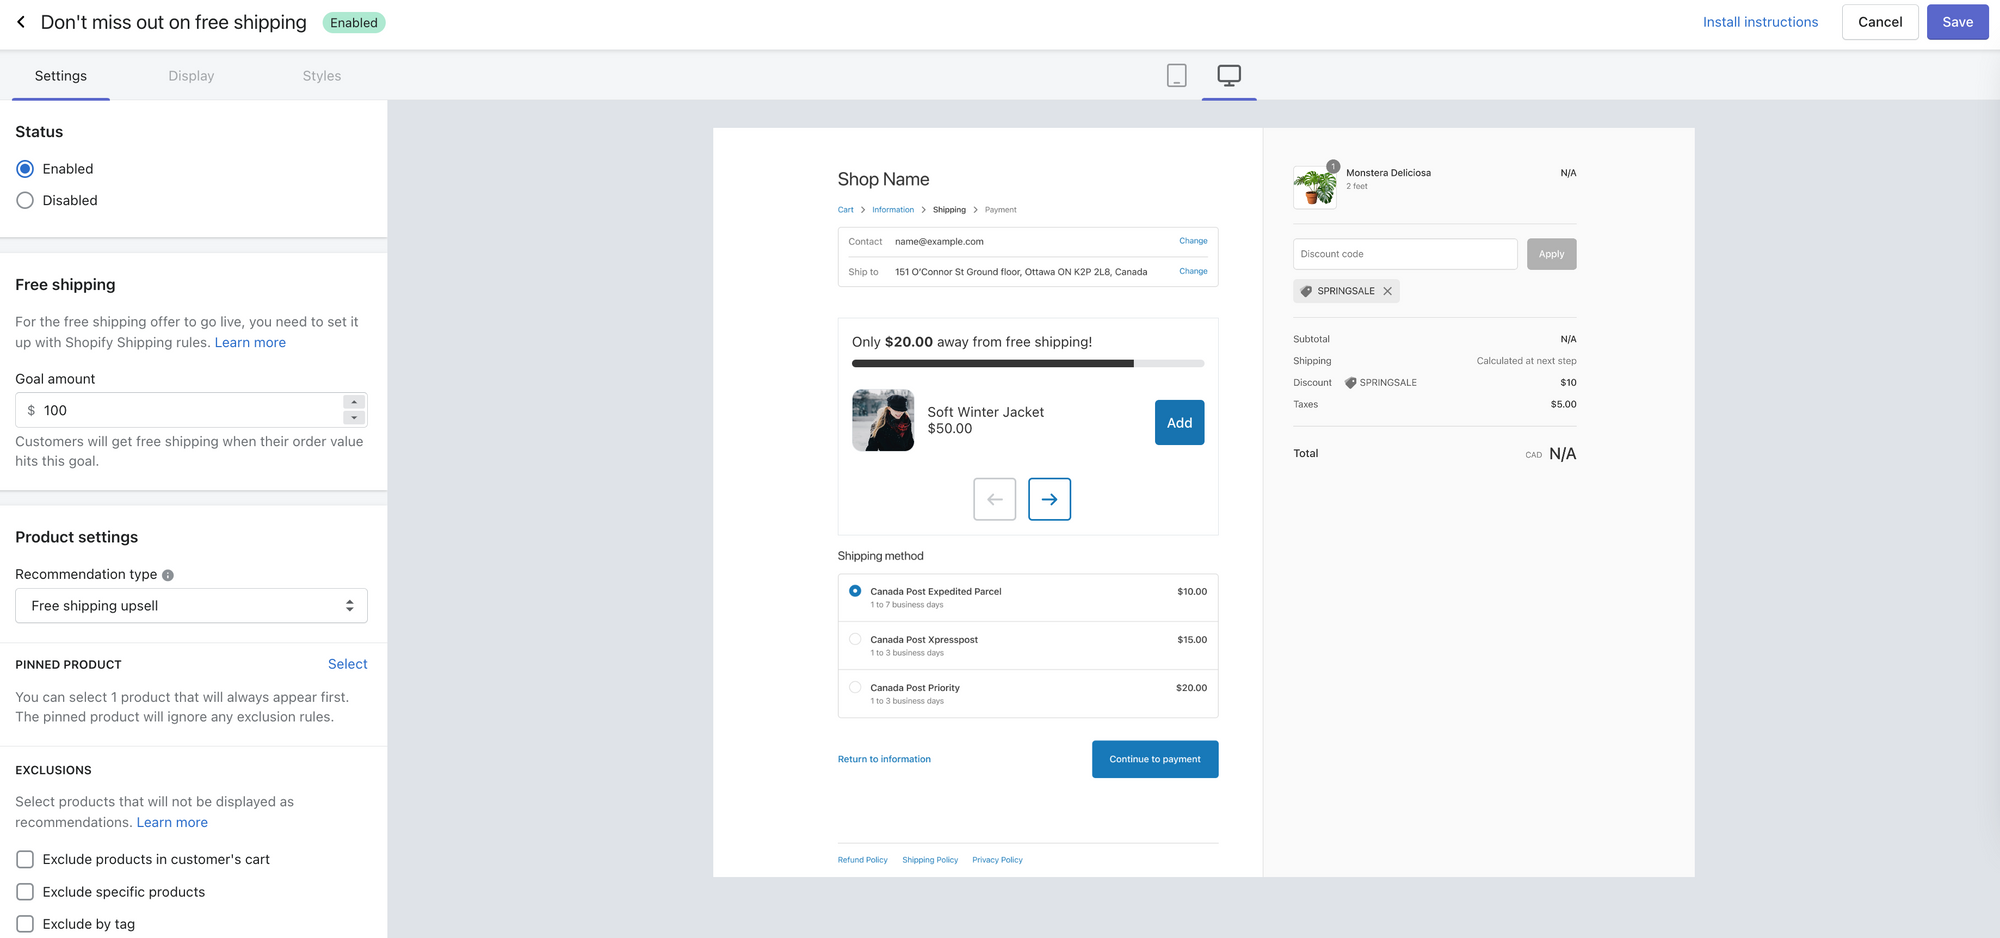Remove SPRINGSALE discount with X icon
The width and height of the screenshot is (2000, 938).
pos(1388,291)
